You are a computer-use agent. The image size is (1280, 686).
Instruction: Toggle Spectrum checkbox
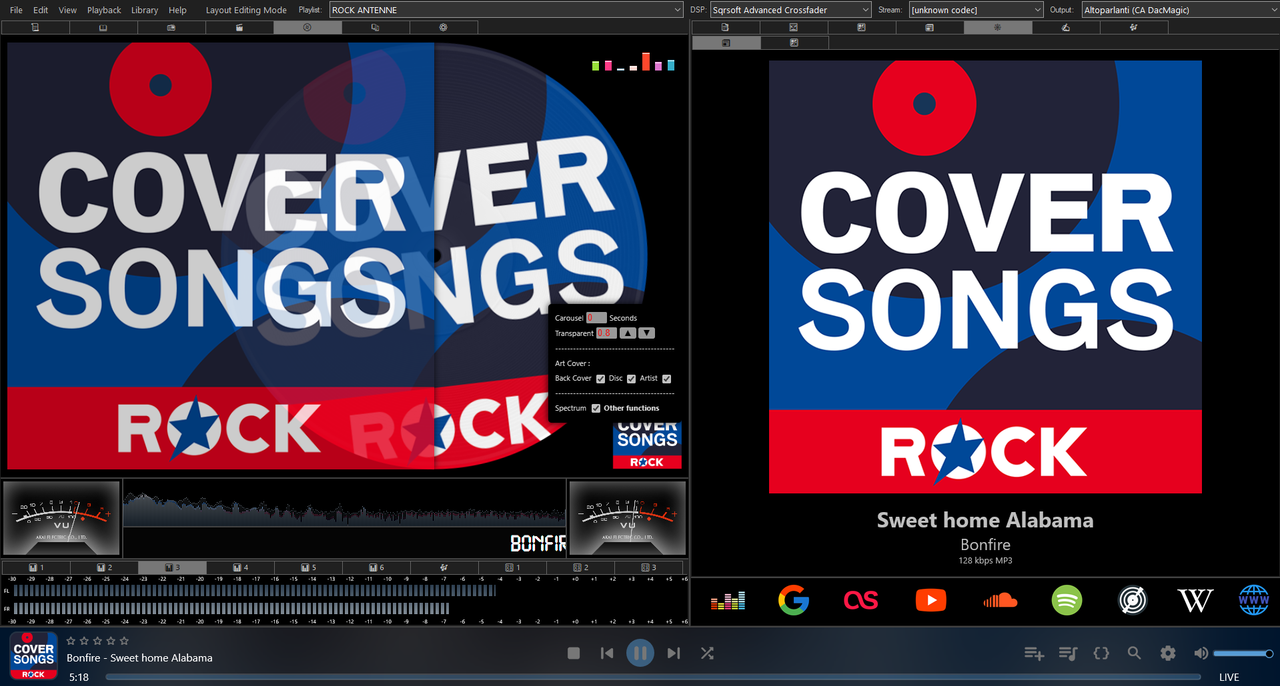[596, 408]
